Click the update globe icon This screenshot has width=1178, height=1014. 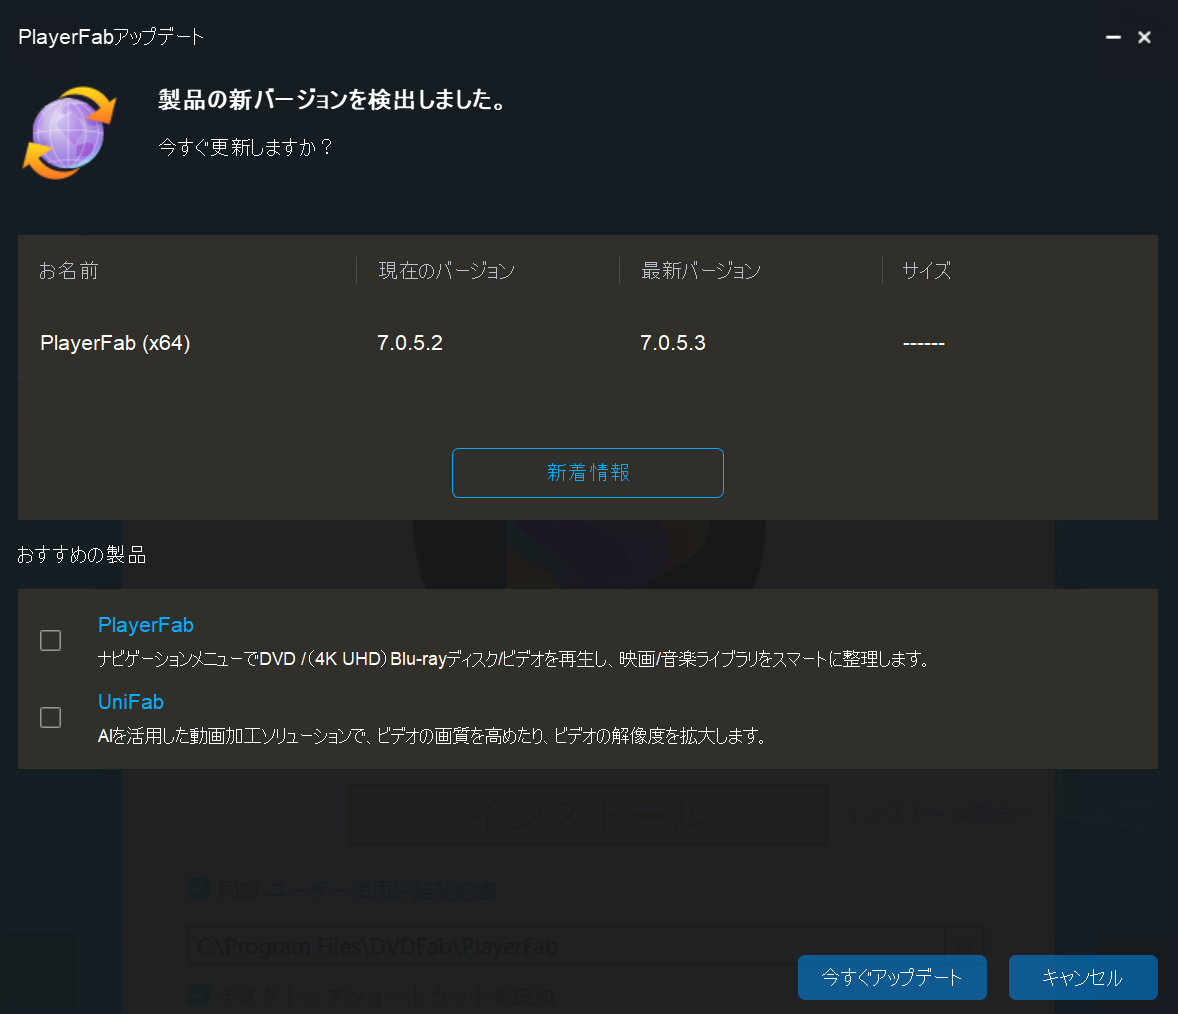(69, 133)
